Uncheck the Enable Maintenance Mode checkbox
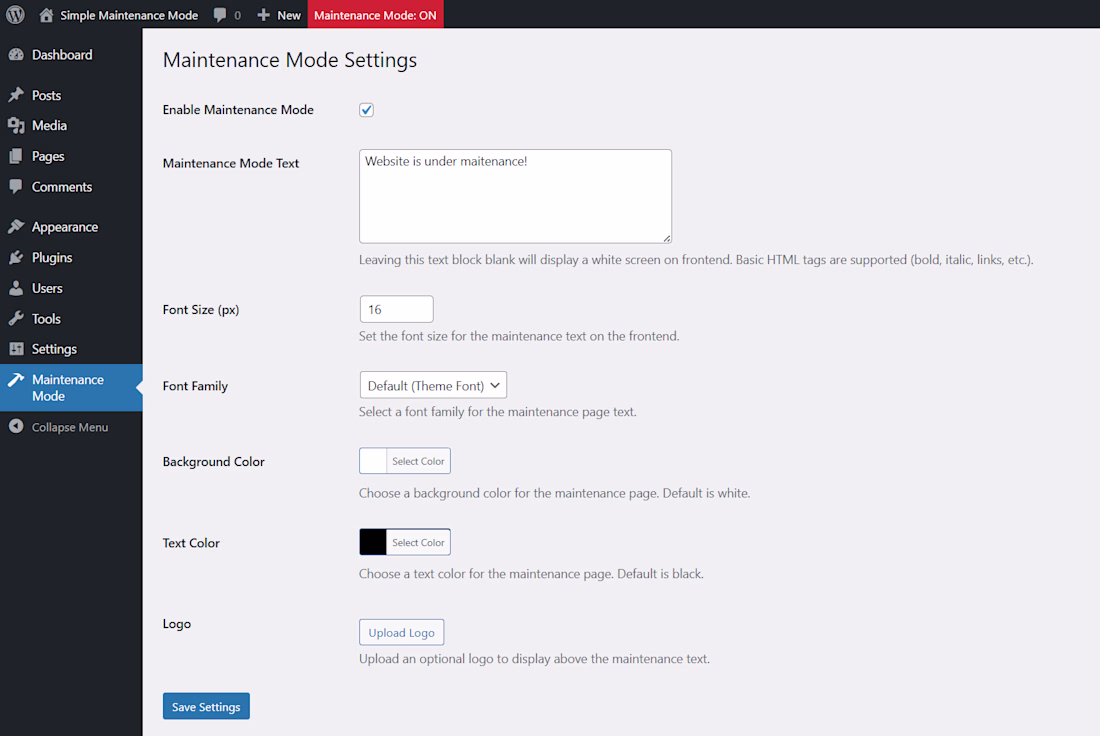The width and height of the screenshot is (1100, 736). coord(366,109)
